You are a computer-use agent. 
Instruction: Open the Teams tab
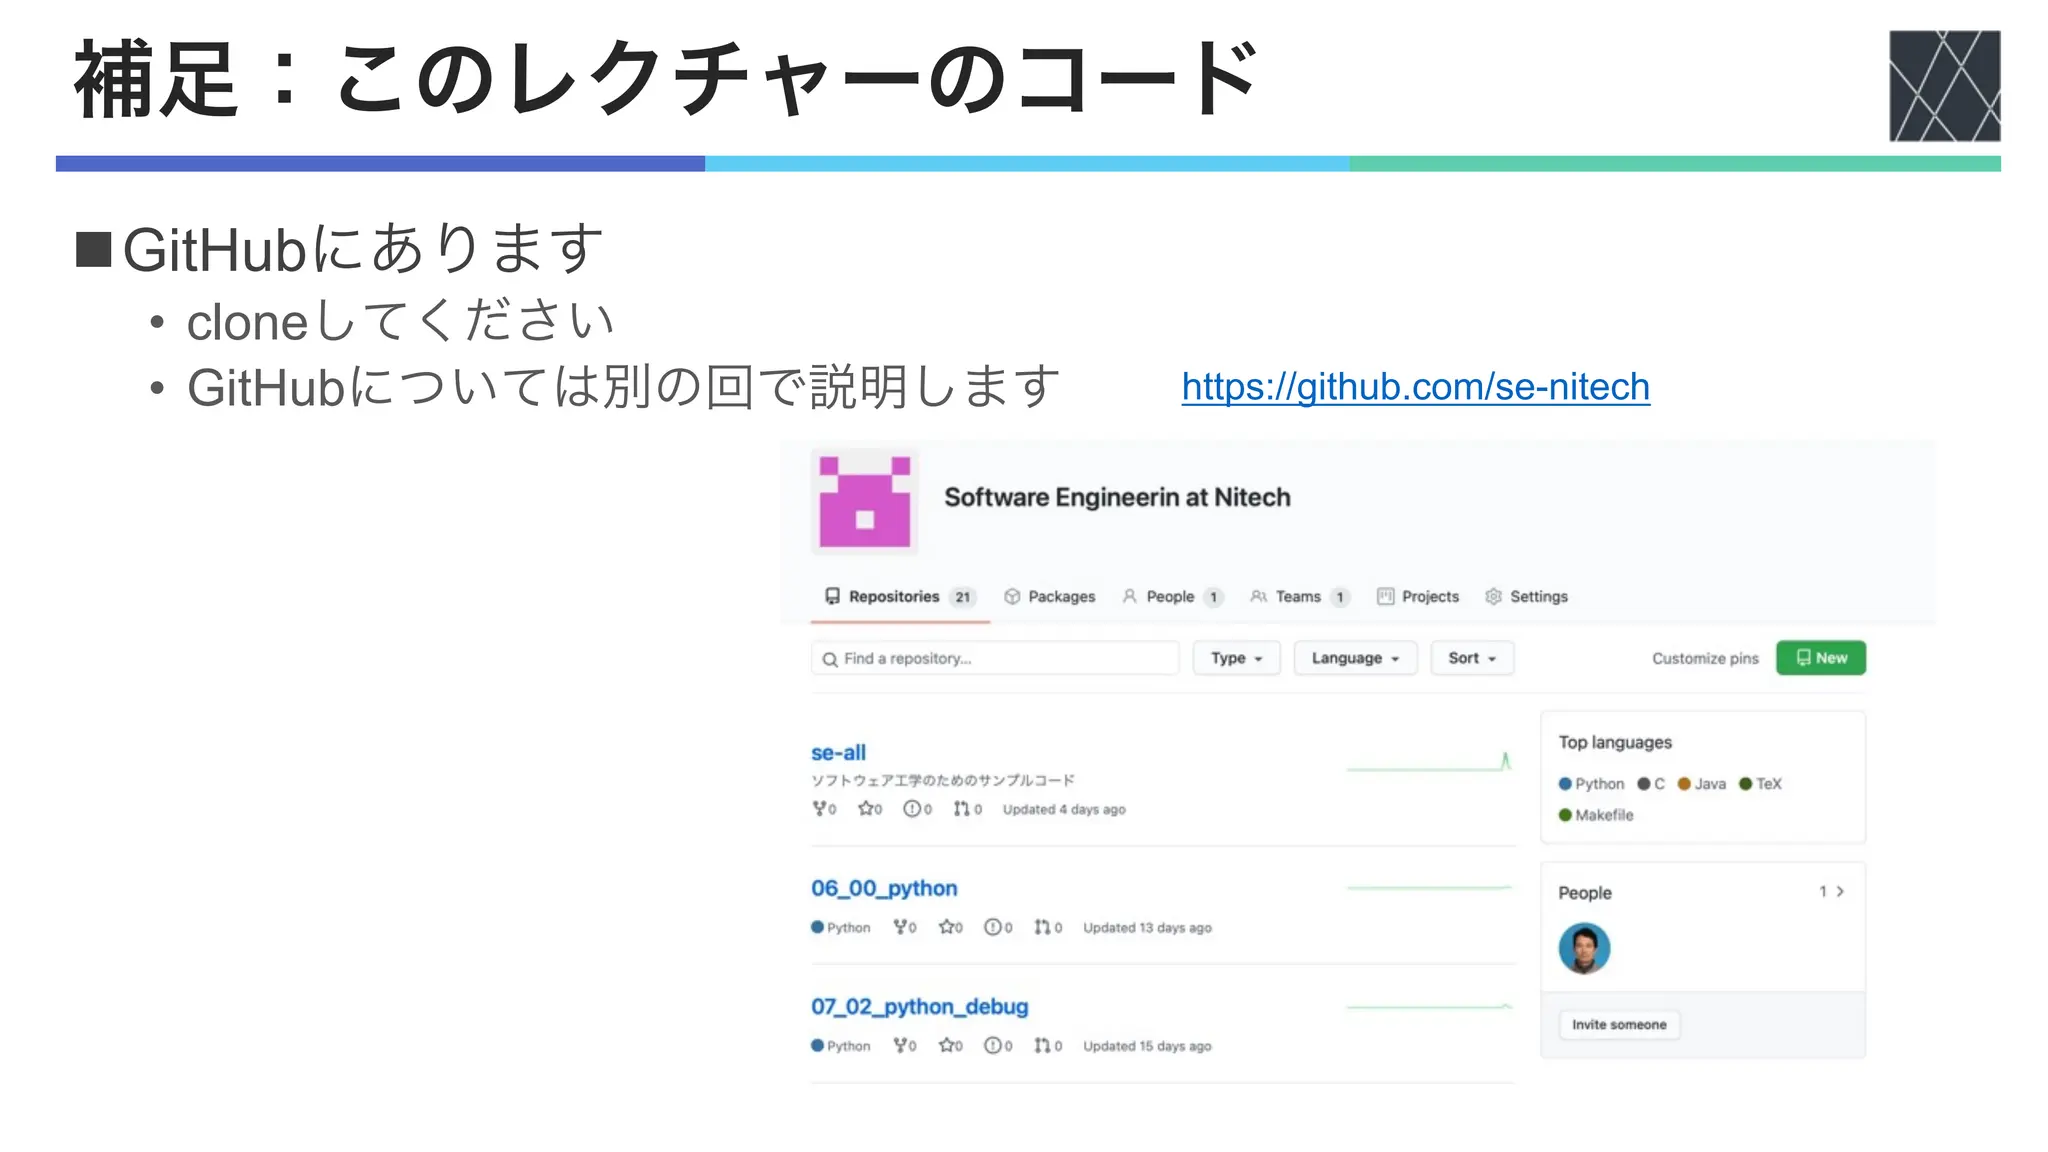point(1299,597)
